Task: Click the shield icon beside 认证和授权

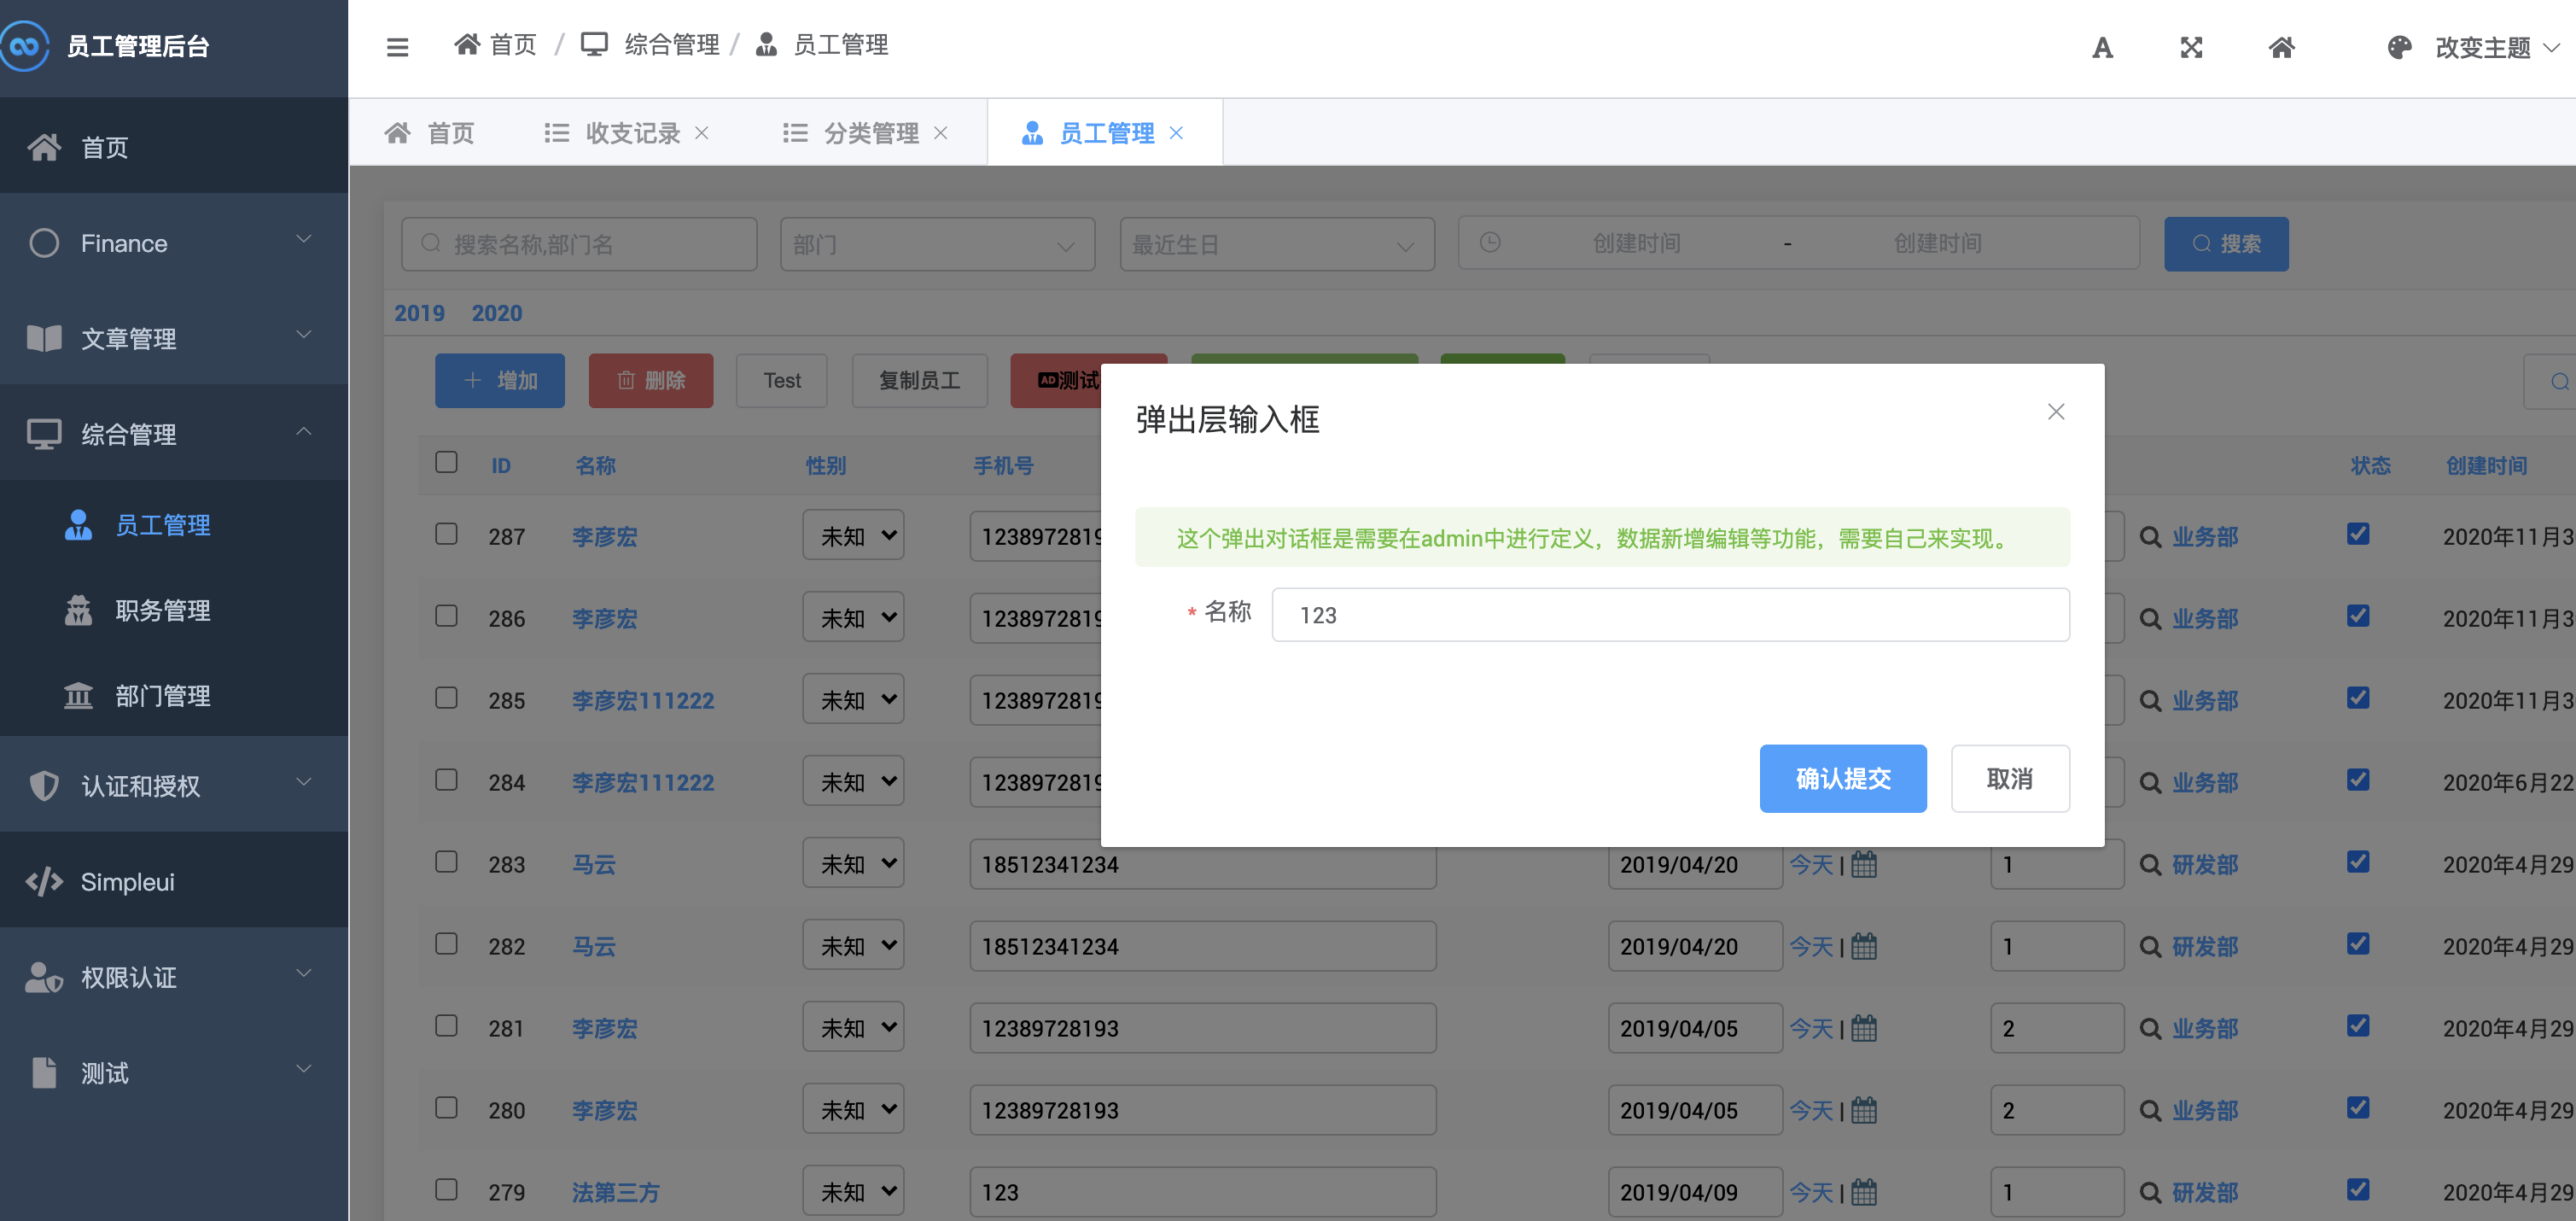Action: point(44,786)
